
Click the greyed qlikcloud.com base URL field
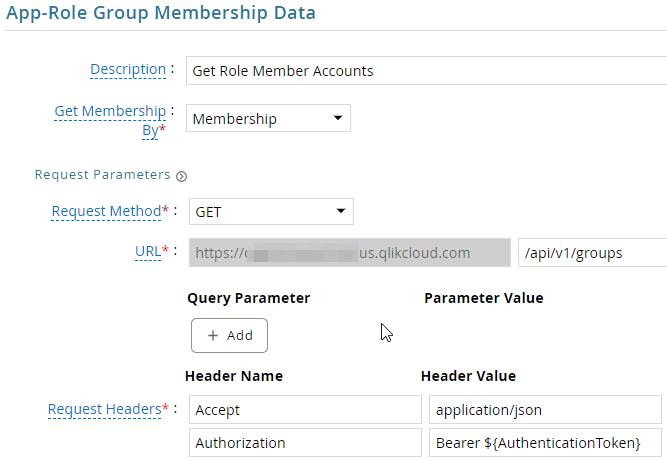[350, 253]
